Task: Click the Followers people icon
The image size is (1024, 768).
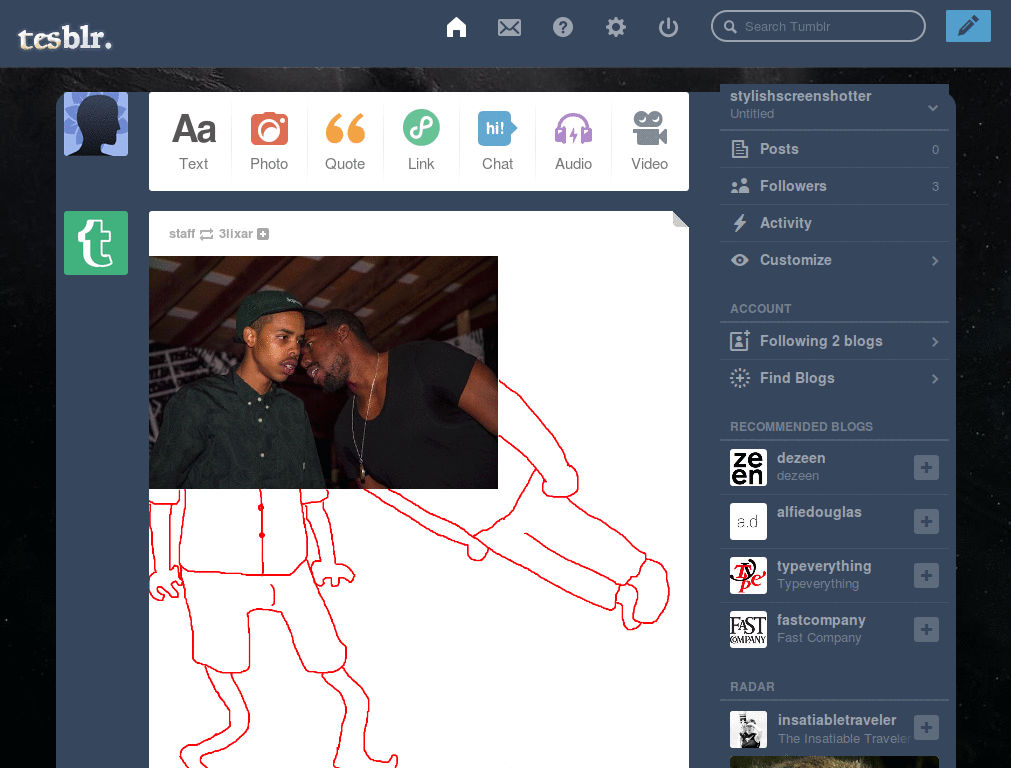Action: pyautogui.click(x=739, y=186)
